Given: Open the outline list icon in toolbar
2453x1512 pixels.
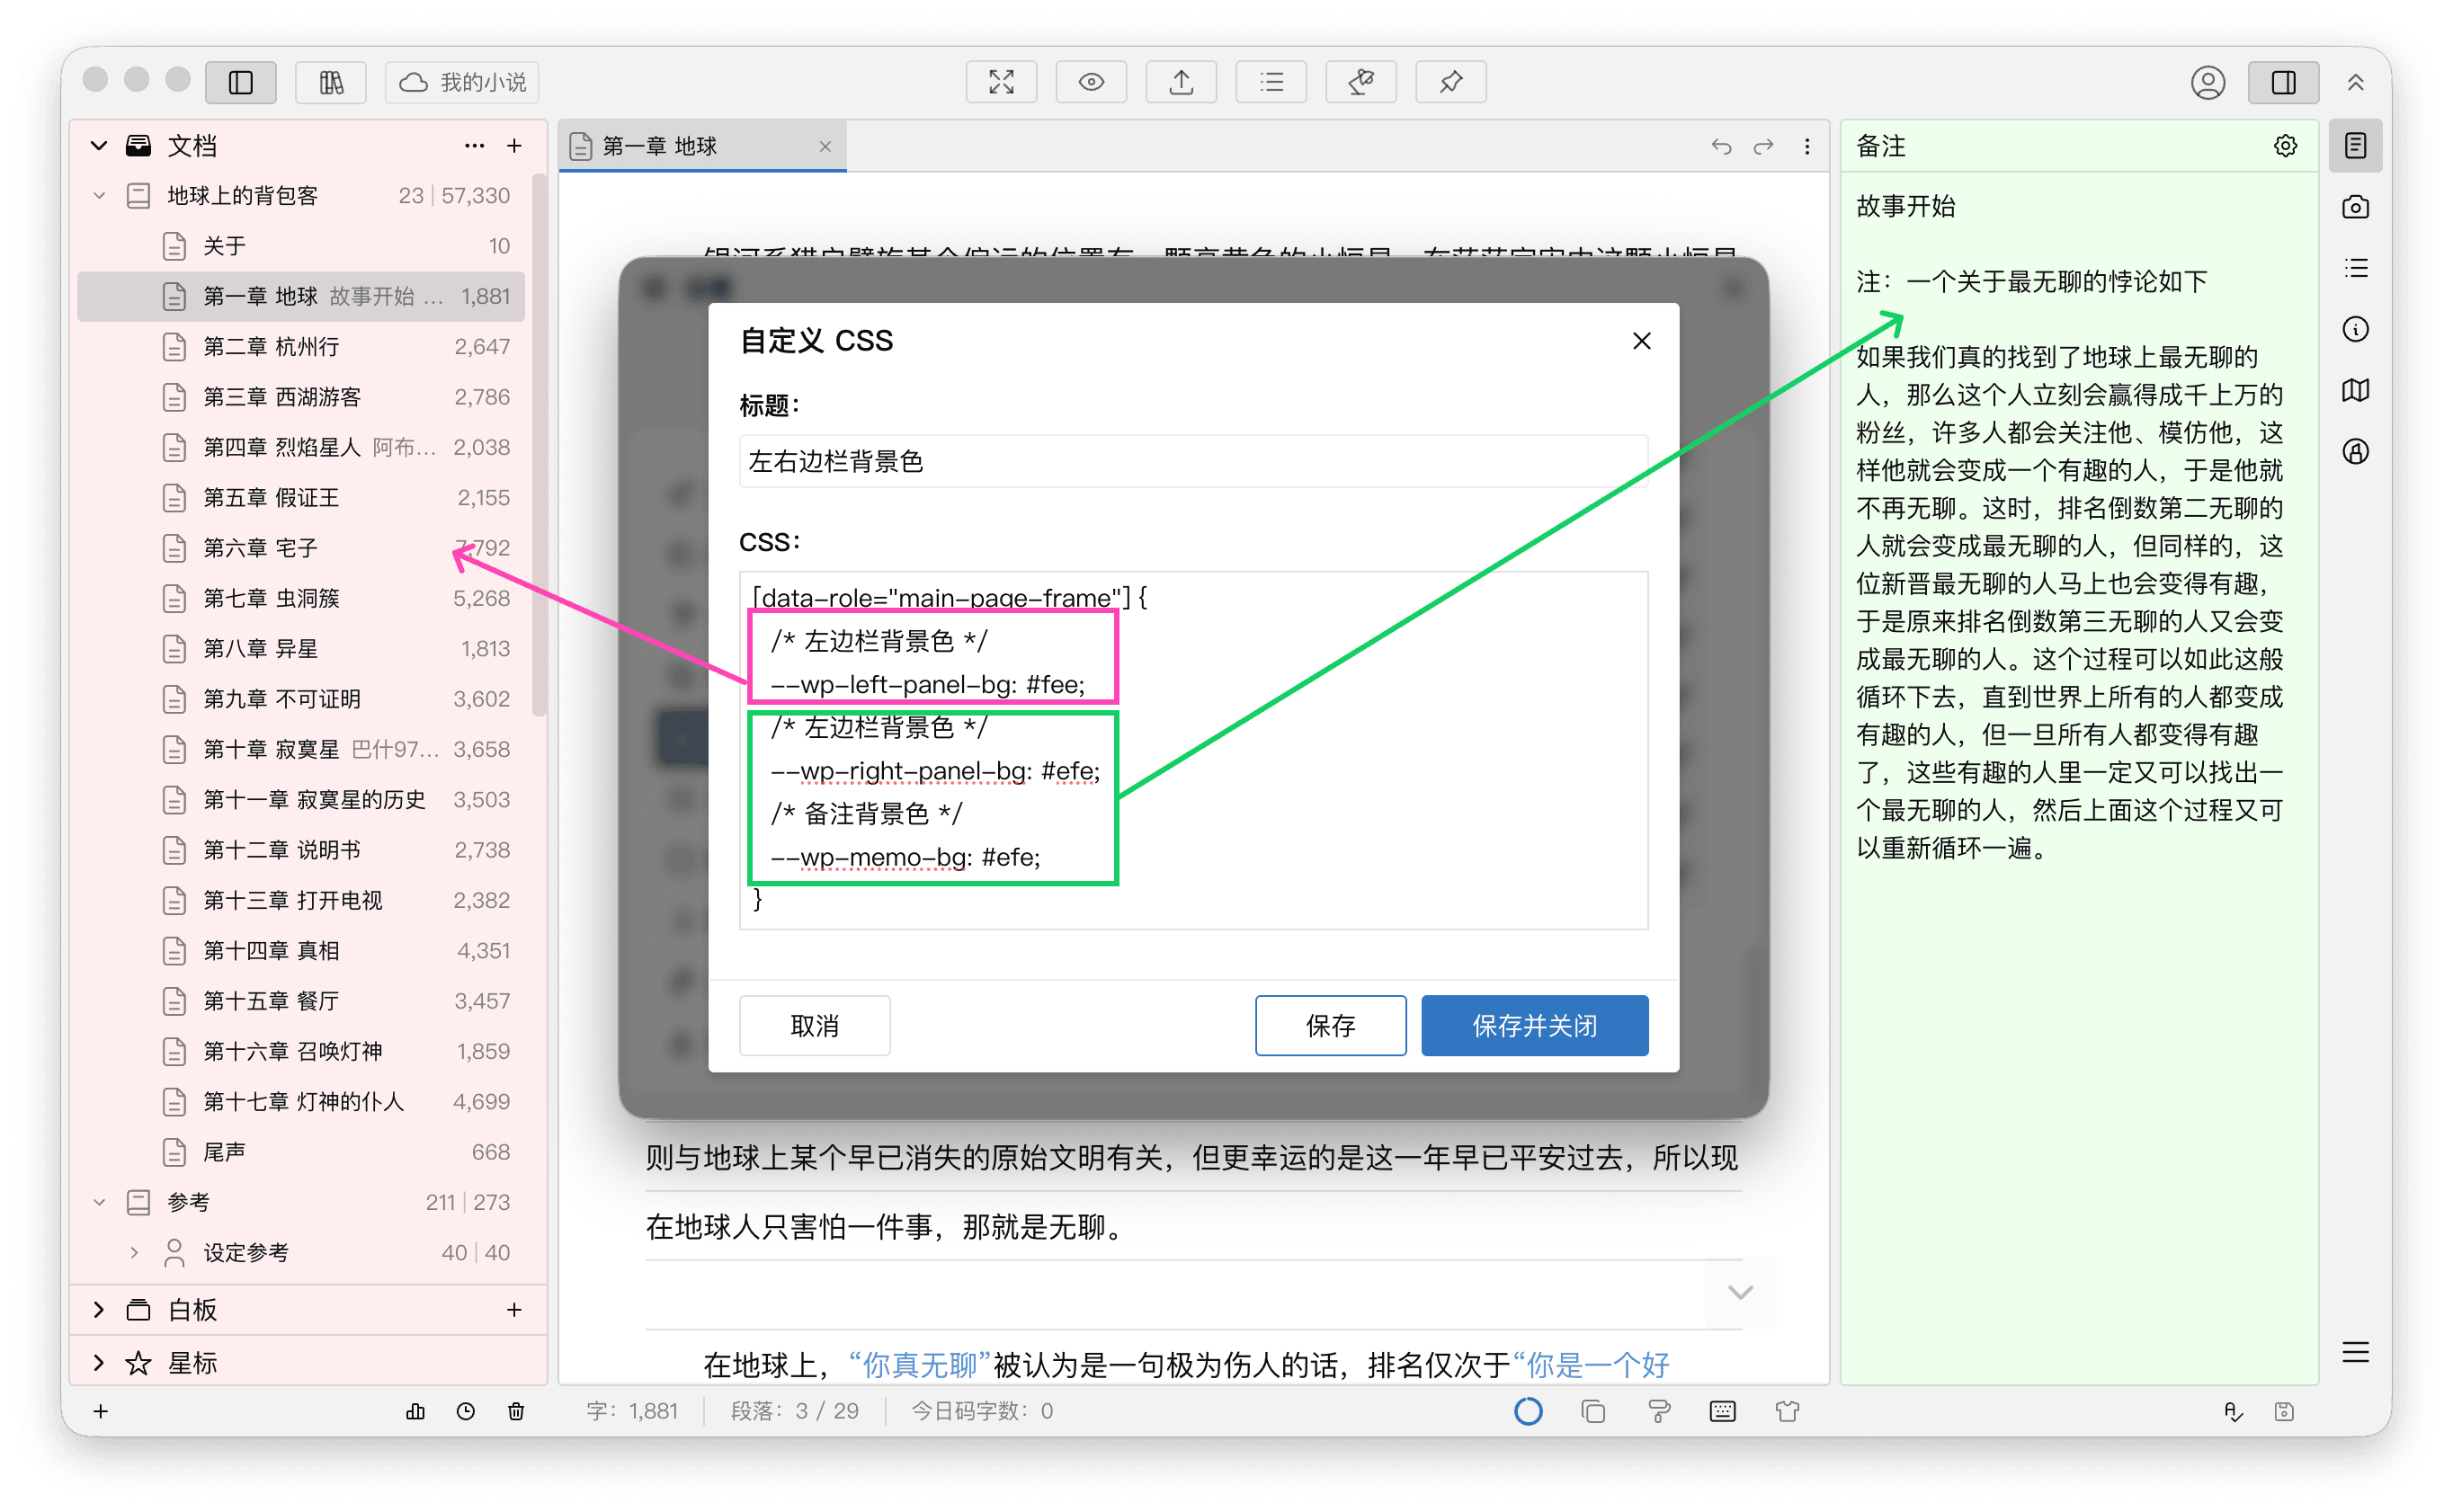Looking at the screenshot, I should [1271, 82].
